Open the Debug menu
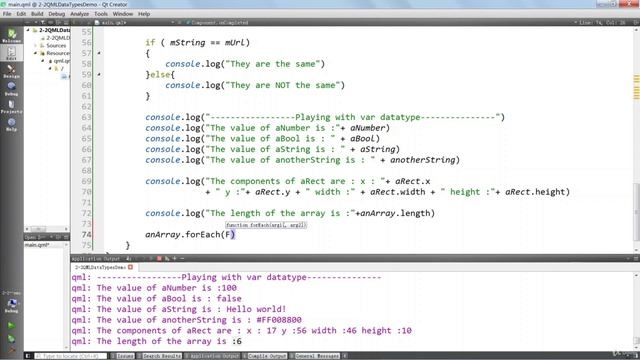This screenshot has height=360, width=640. coord(57,14)
